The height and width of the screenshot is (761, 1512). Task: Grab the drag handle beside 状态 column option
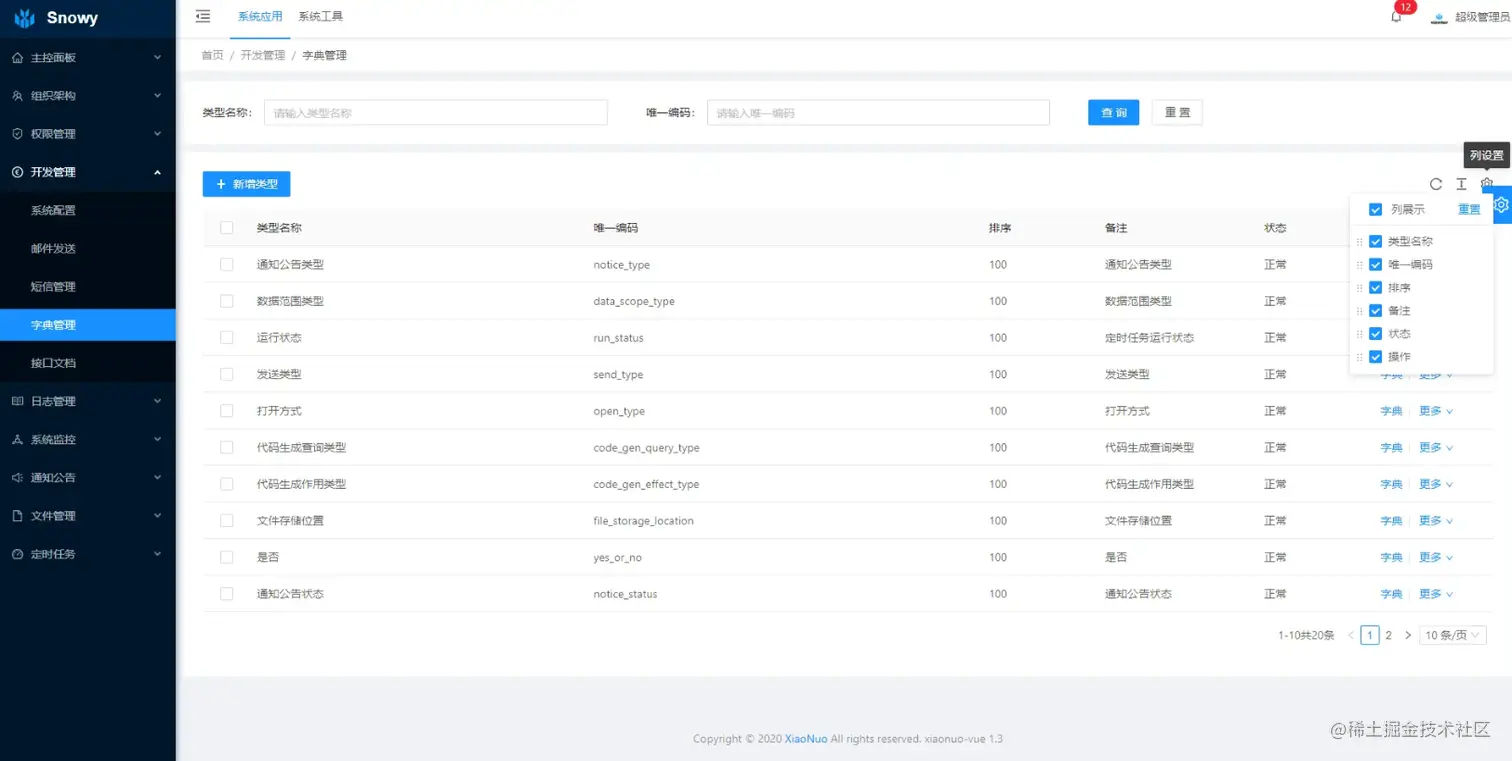[x=1359, y=334]
